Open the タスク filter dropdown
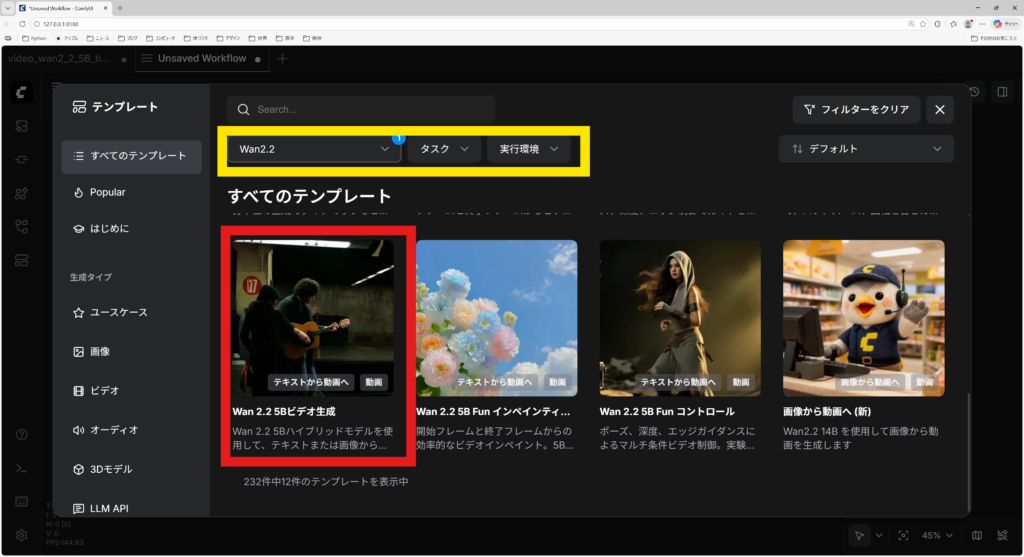 click(x=443, y=149)
